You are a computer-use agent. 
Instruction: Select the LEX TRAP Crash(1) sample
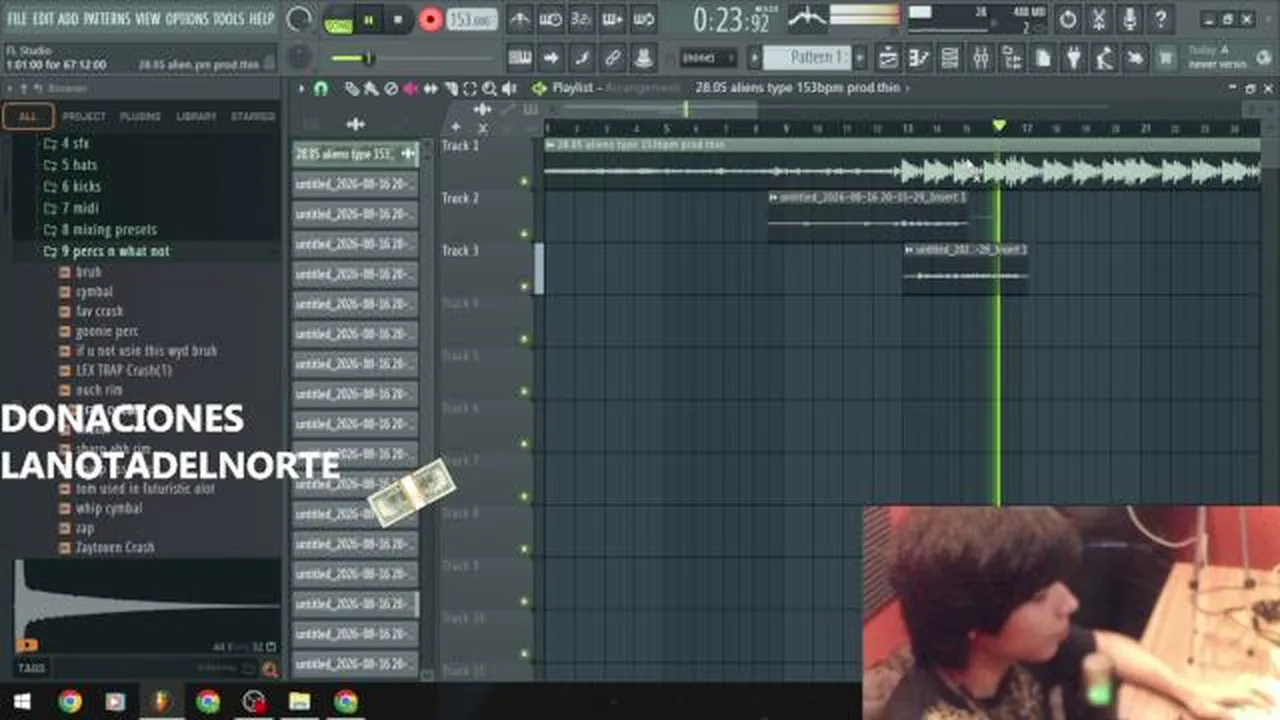point(123,370)
